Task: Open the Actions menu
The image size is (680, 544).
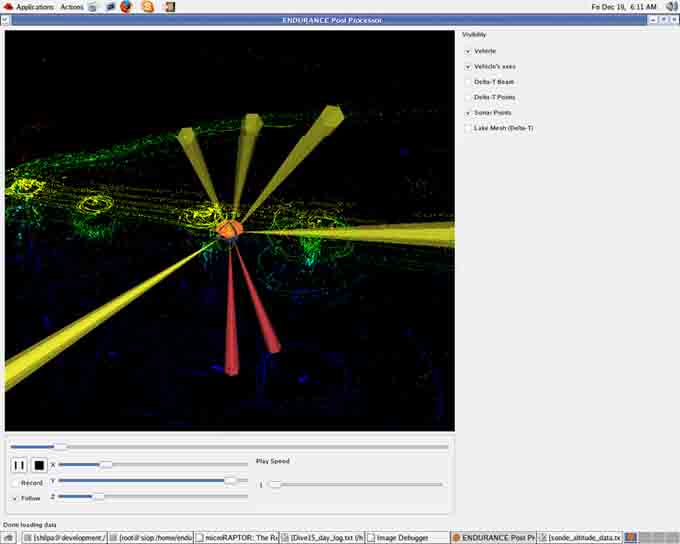Action: pyautogui.click(x=72, y=7)
